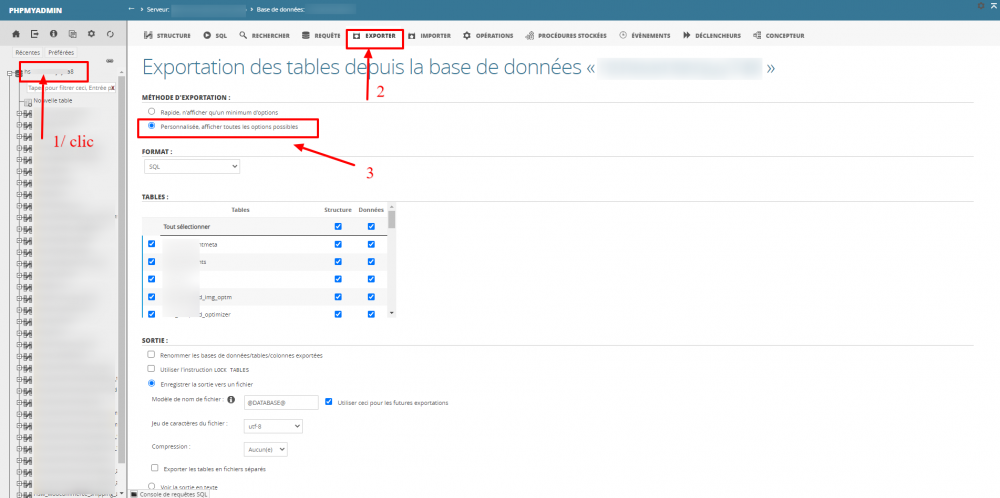Click the link chain icon in navigation panel
Screen dimensions: 1000x498
(110, 61)
